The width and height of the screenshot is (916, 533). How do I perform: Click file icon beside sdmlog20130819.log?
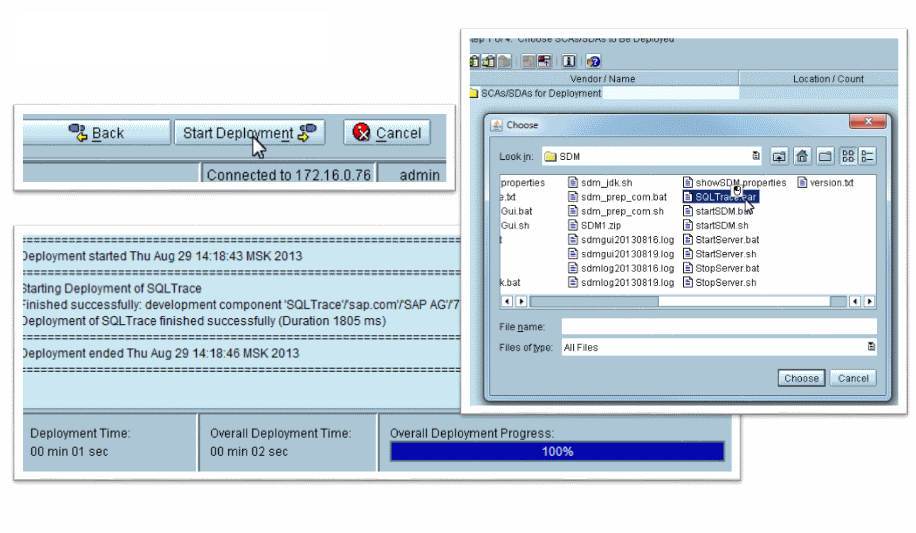(572, 282)
